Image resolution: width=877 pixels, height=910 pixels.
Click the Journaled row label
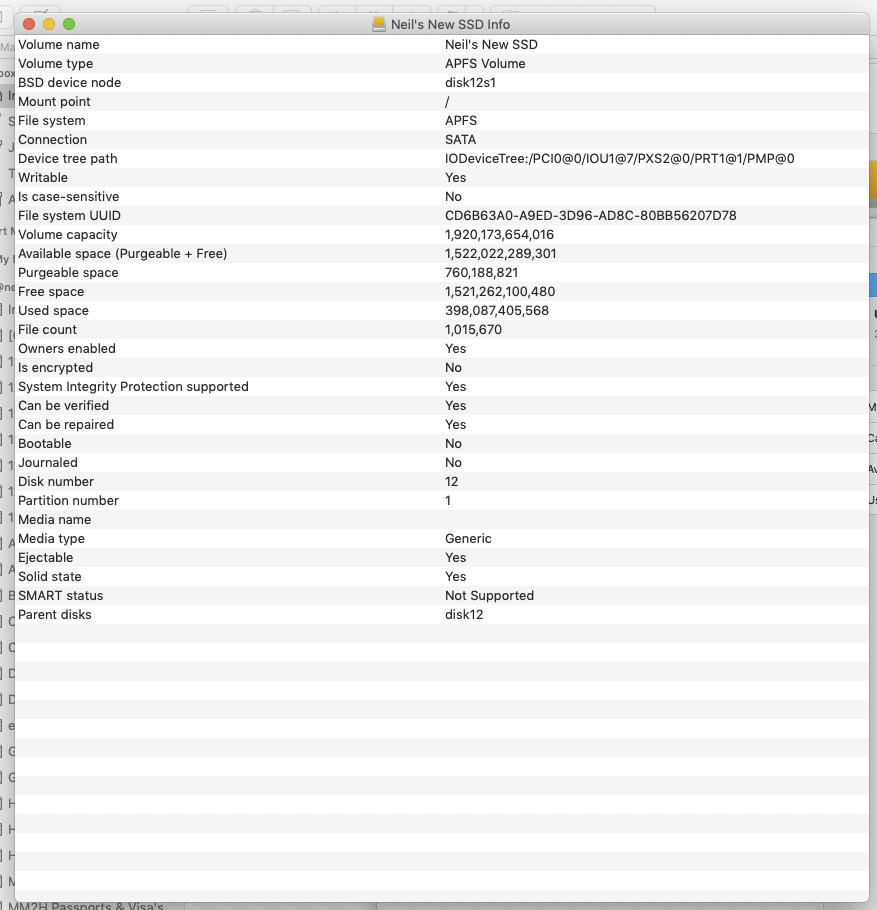point(48,463)
